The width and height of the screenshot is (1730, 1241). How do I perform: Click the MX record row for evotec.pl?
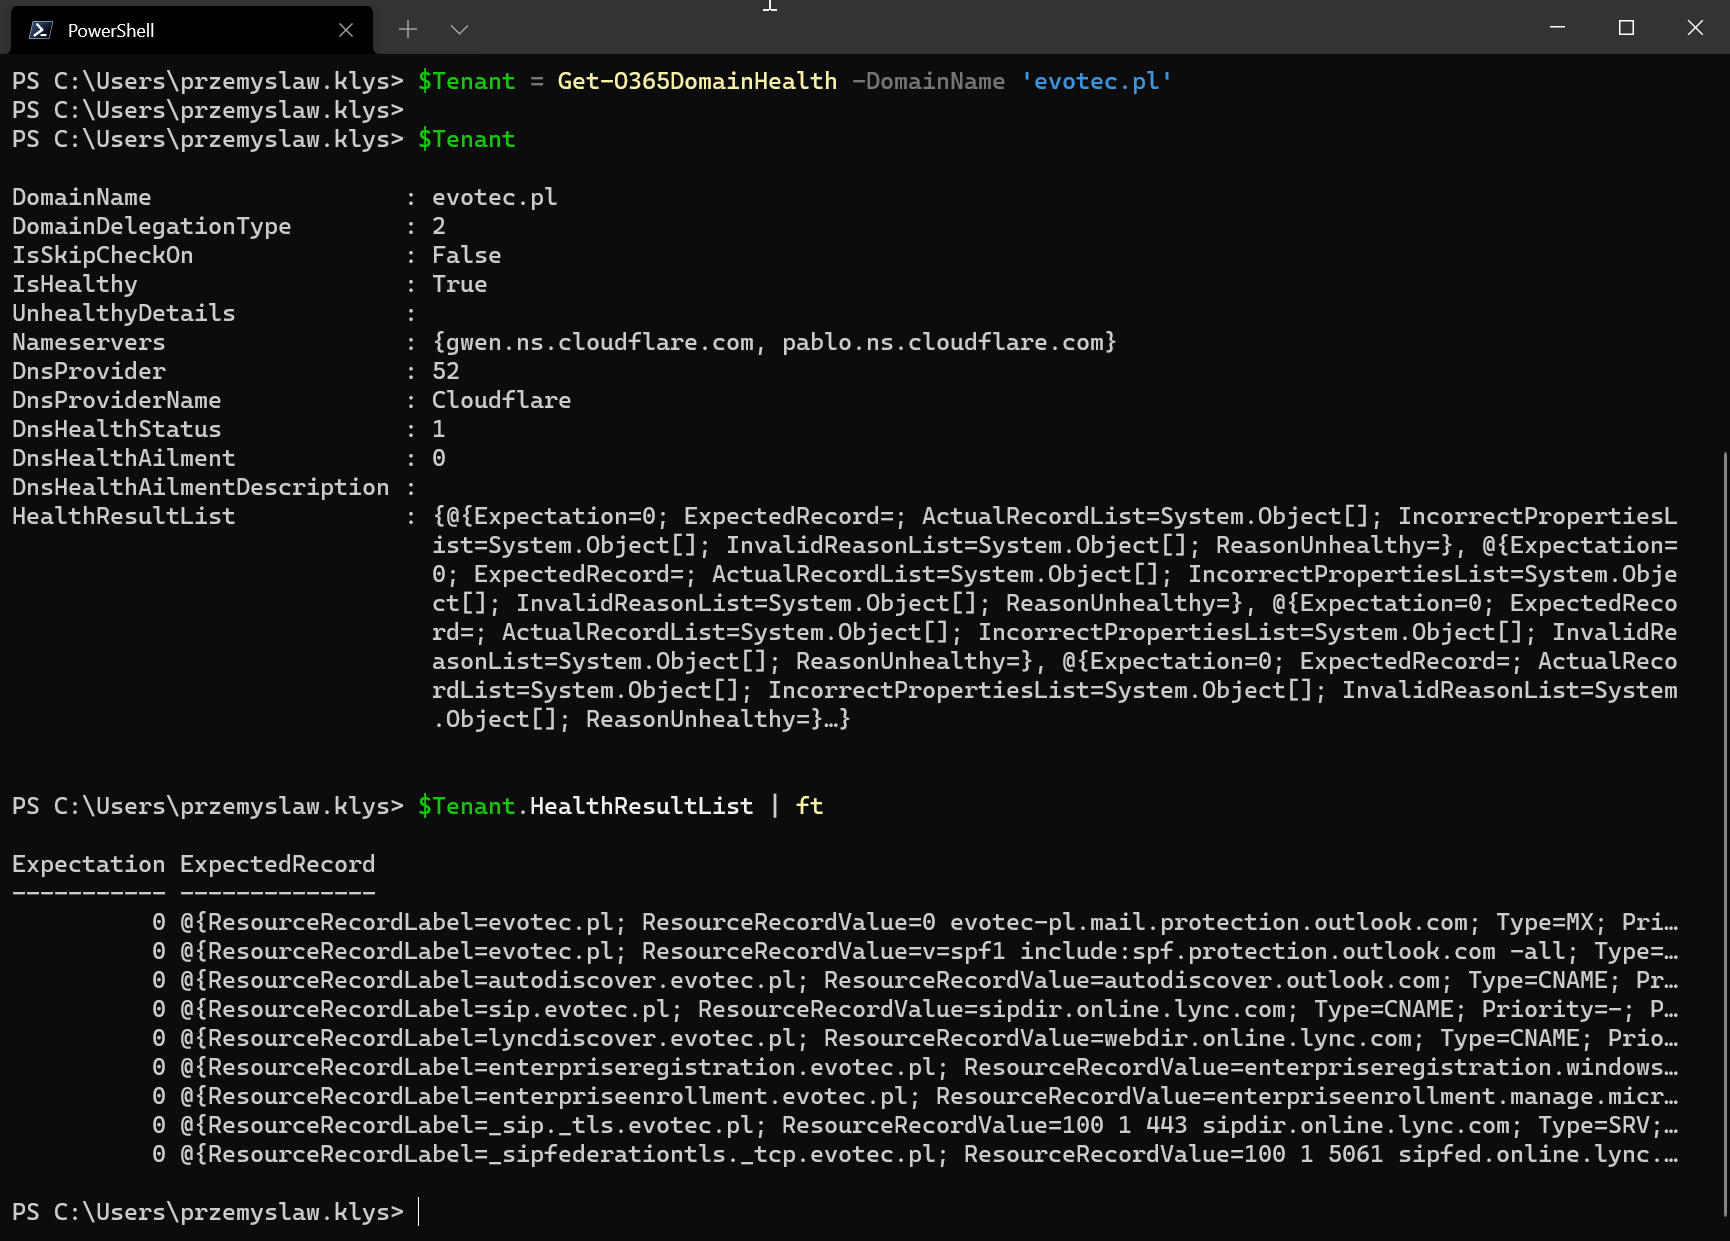700,922
